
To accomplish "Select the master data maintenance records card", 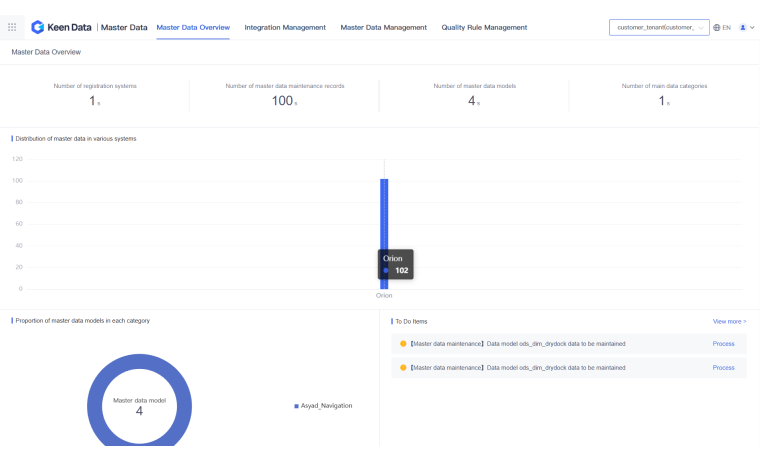I will [285, 95].
